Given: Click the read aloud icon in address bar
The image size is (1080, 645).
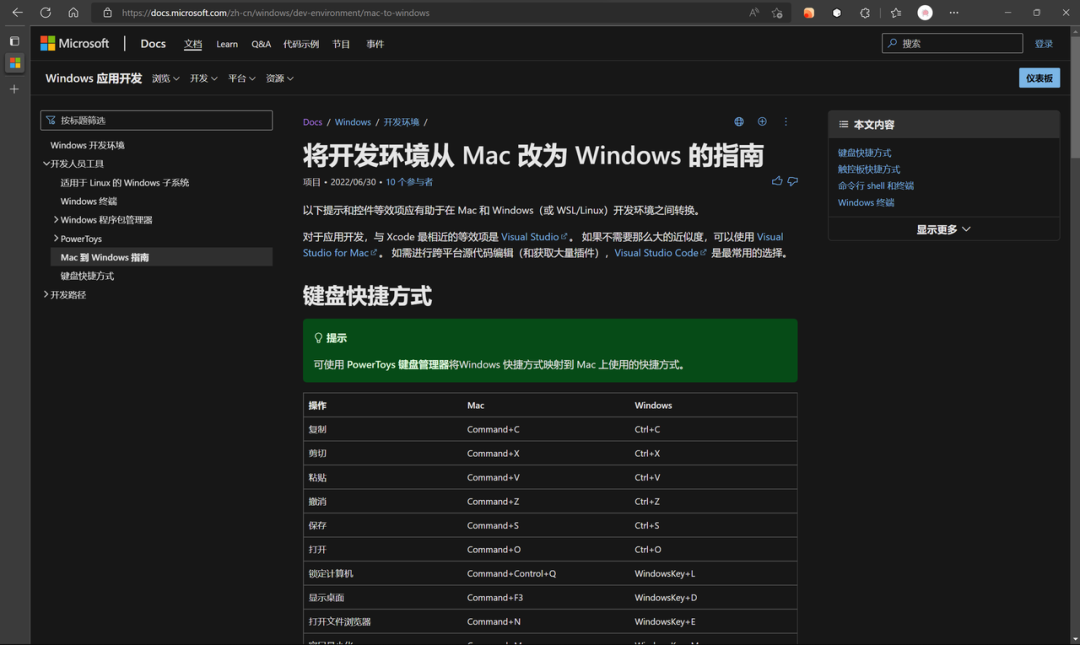Looking at the screenshot, I should tap(754, 13).
